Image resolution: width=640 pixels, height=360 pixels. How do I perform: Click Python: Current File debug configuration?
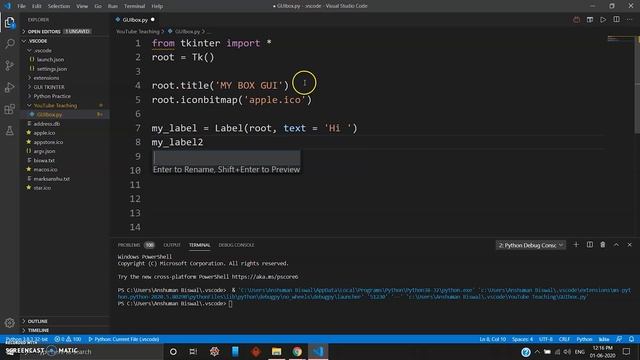124,339
